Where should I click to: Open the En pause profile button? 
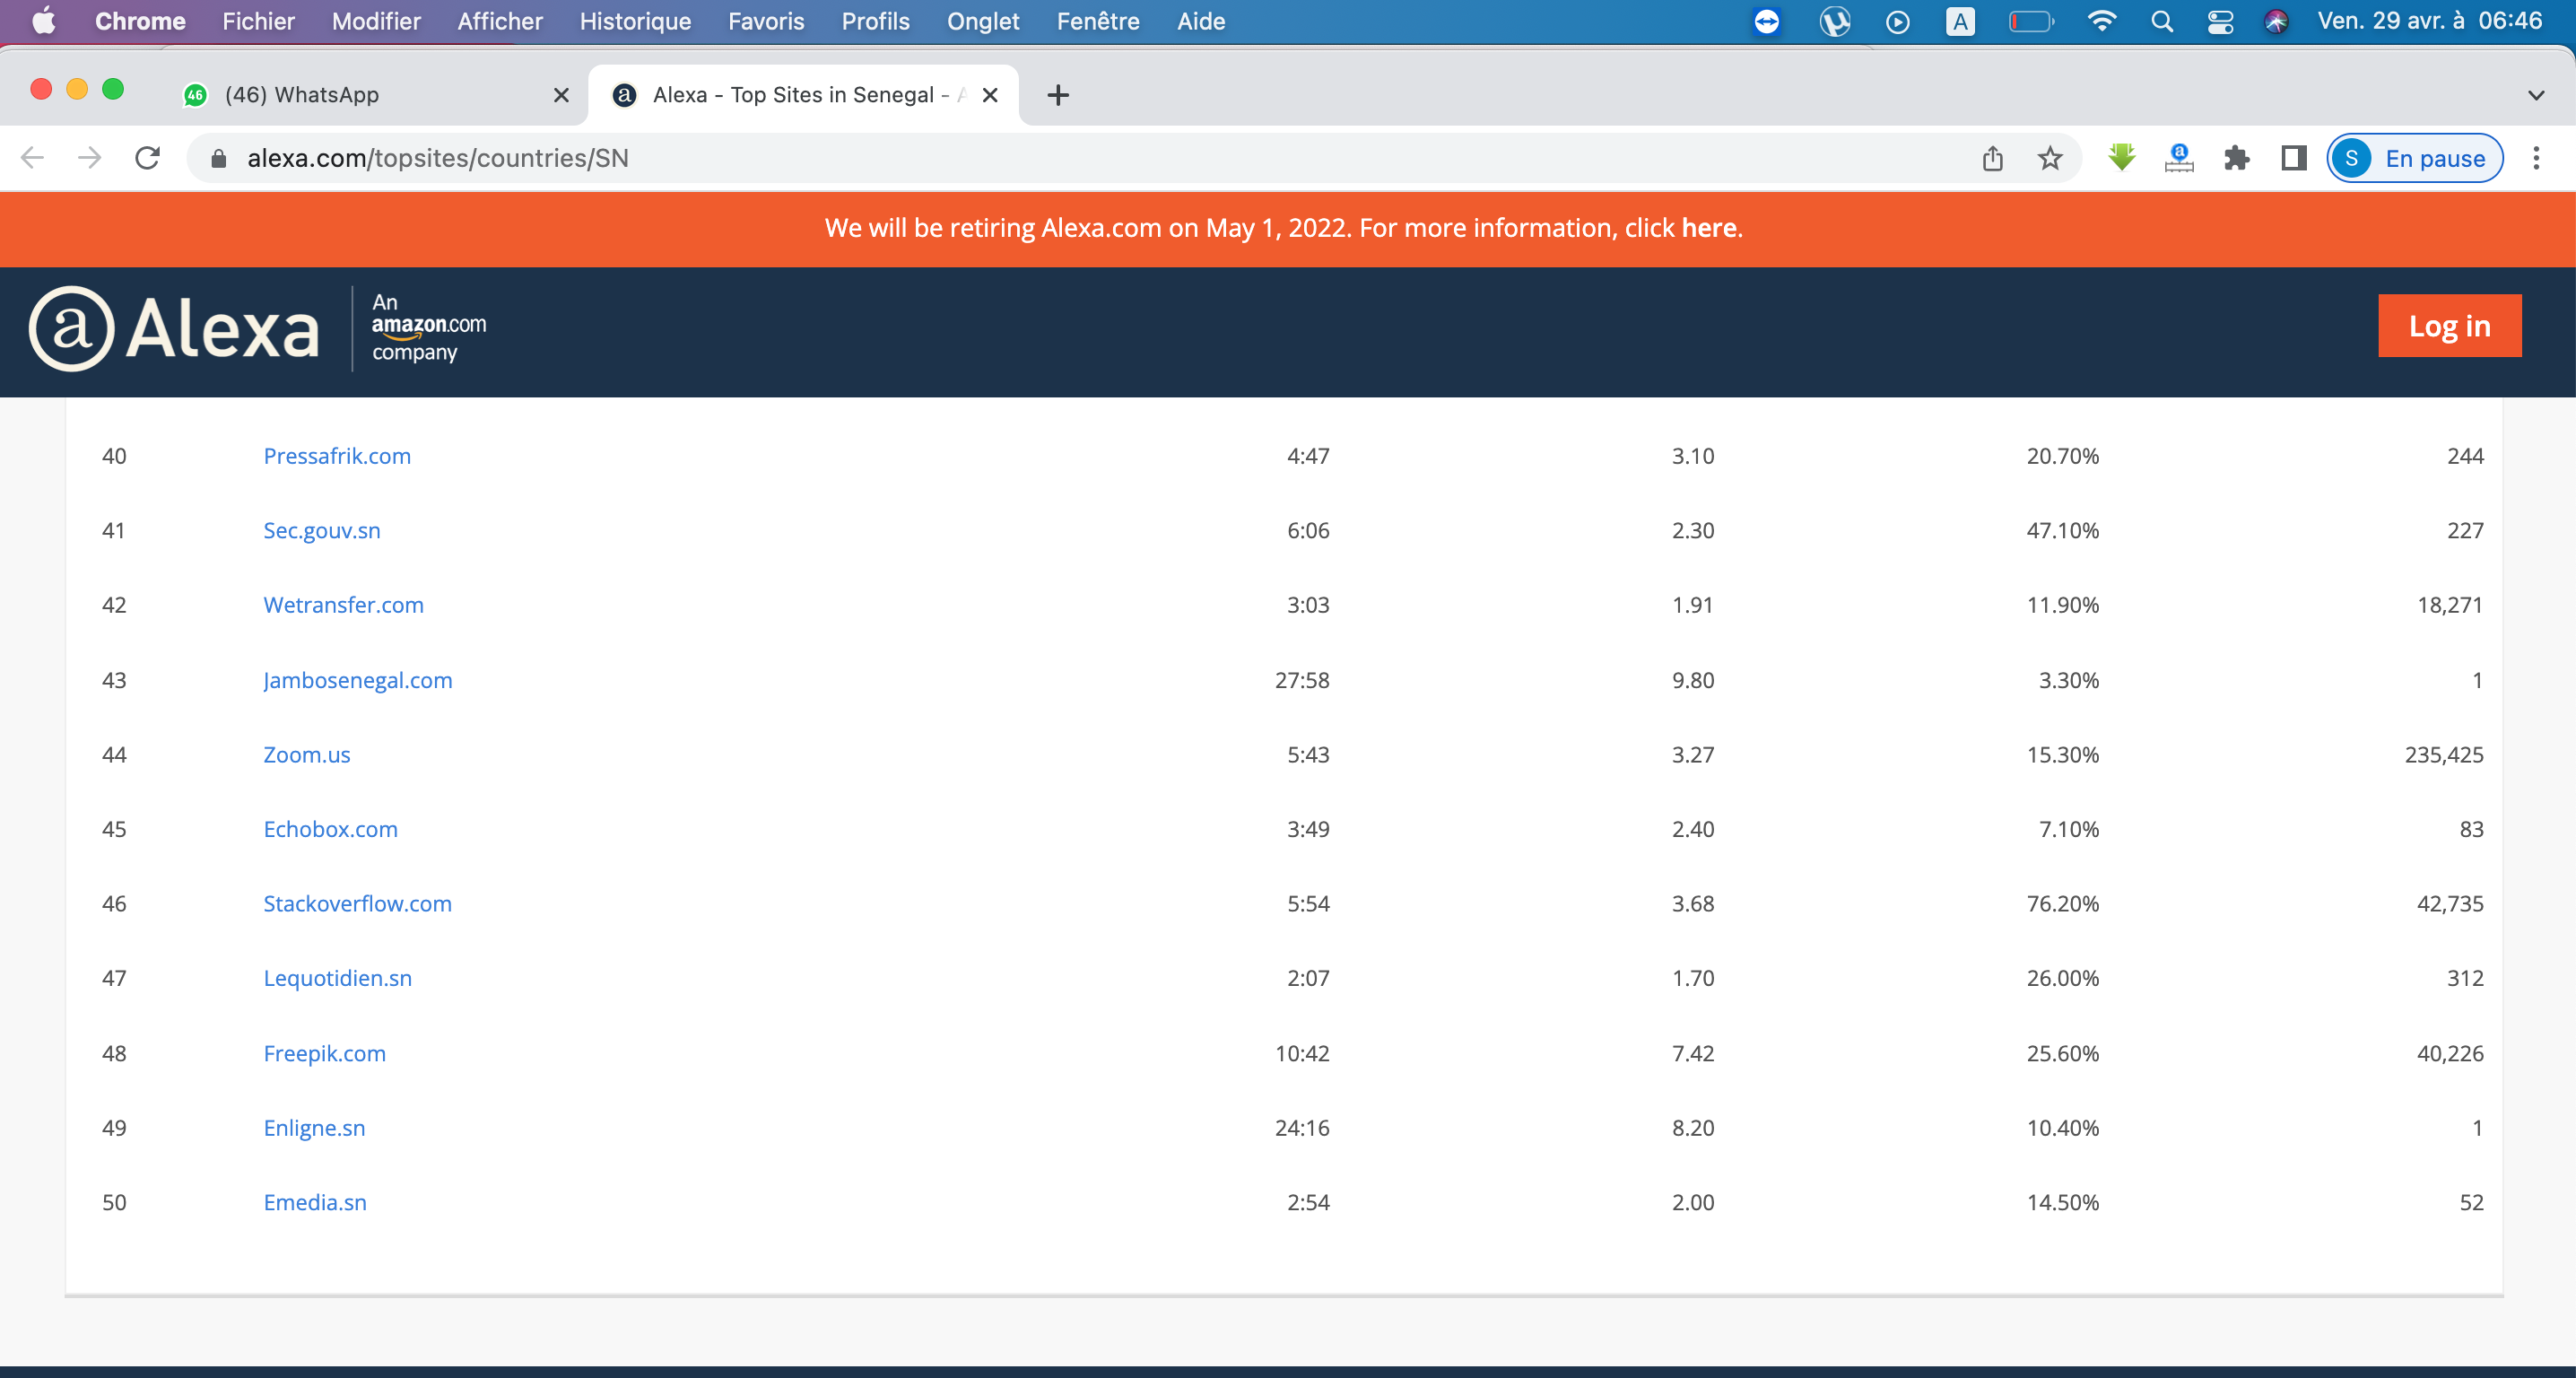pos(2414,158)
